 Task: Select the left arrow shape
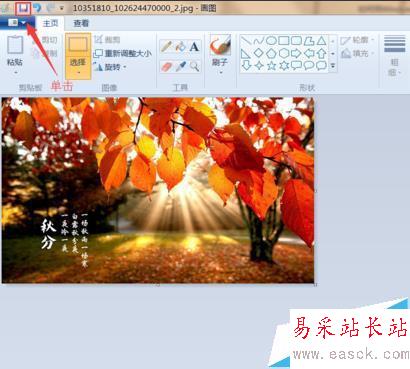click(x=309, y=53)
